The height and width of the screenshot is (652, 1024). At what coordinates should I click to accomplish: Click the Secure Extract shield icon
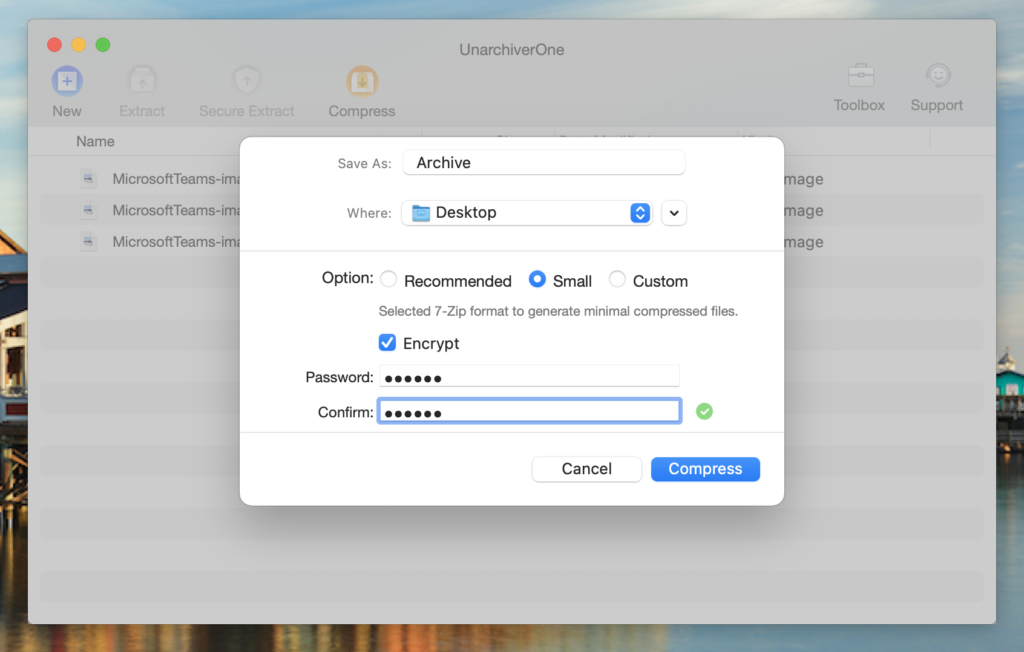click(x=246, y=81)
